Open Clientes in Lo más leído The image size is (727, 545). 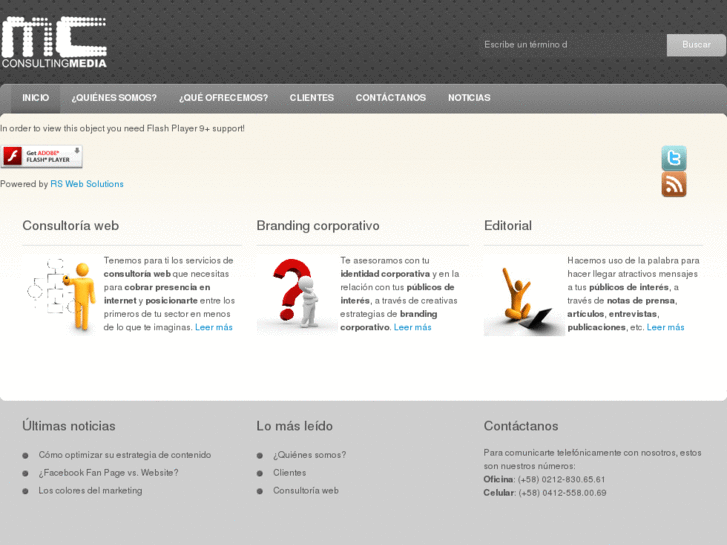289,473
